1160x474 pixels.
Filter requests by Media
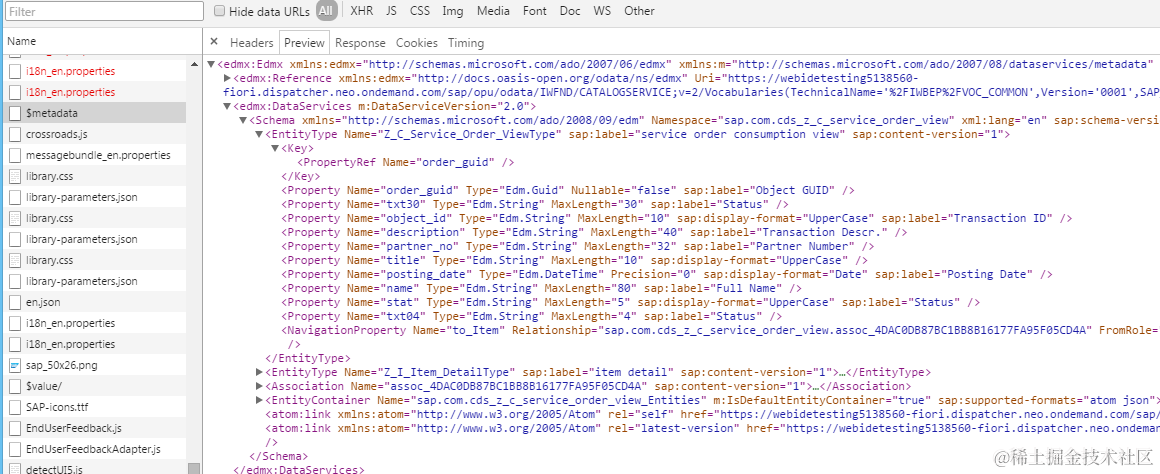(493, 11)
